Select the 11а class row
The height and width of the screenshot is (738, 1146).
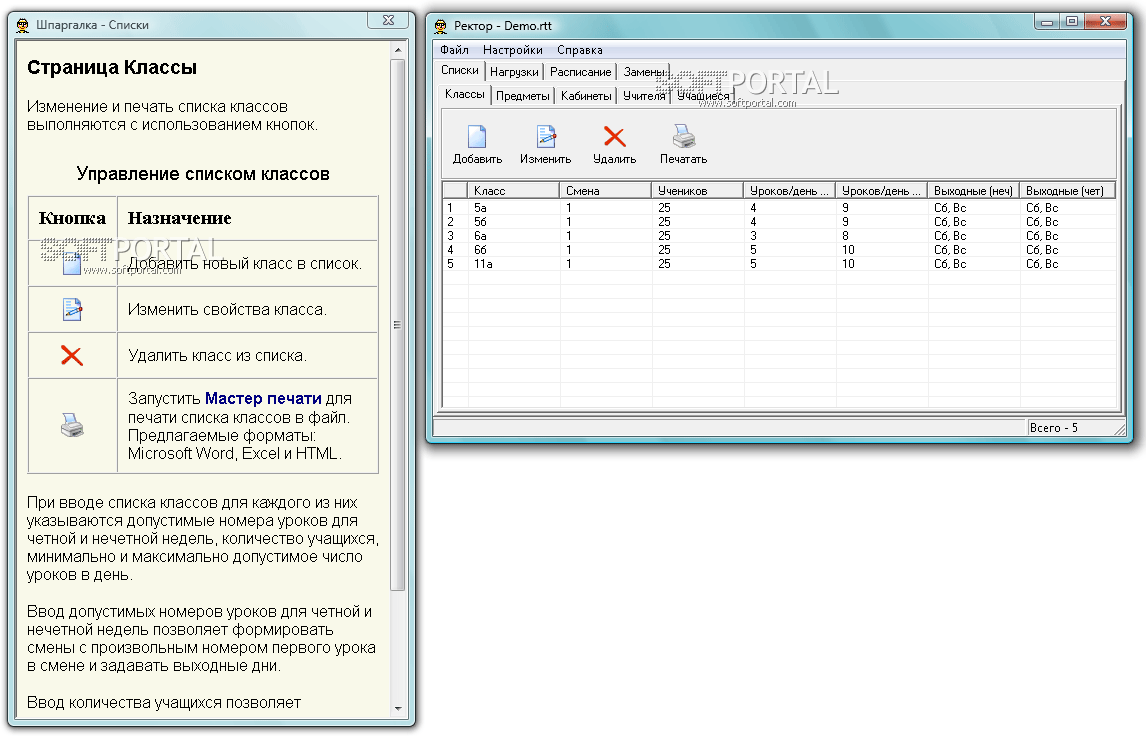pos(779,264)
